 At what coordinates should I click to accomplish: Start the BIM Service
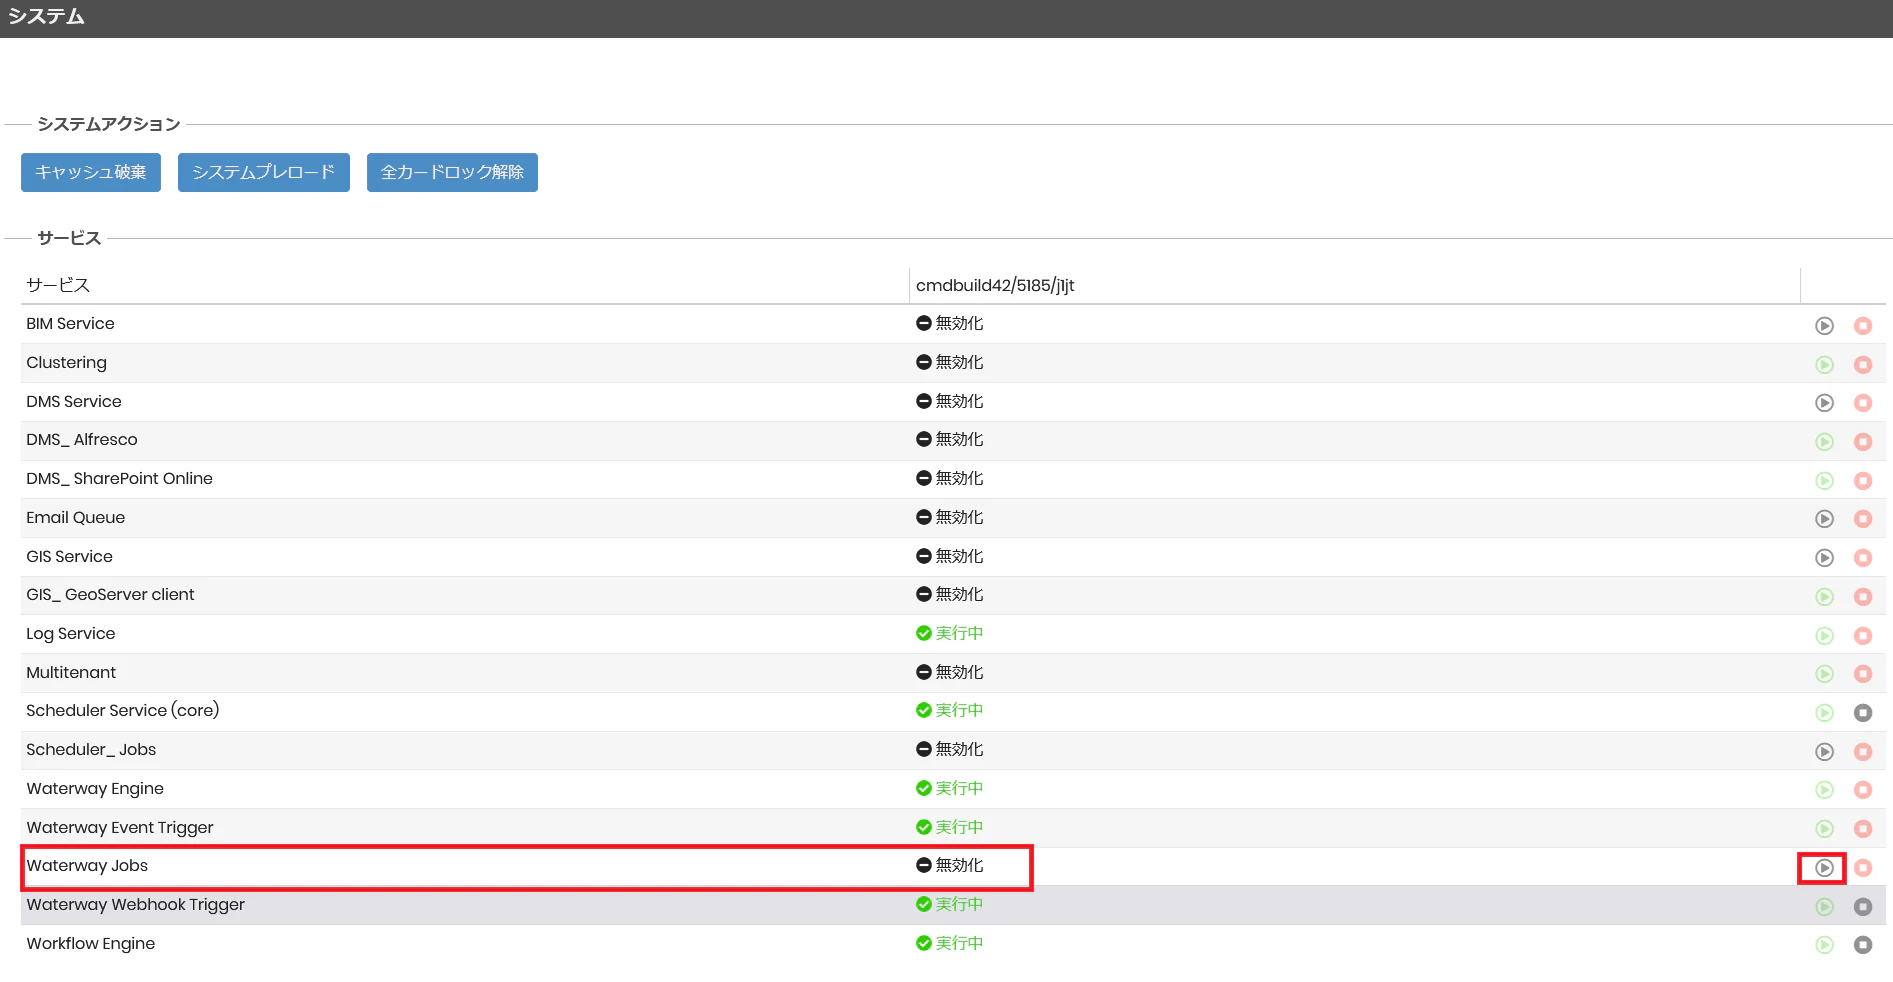(x=1824, y=325)
